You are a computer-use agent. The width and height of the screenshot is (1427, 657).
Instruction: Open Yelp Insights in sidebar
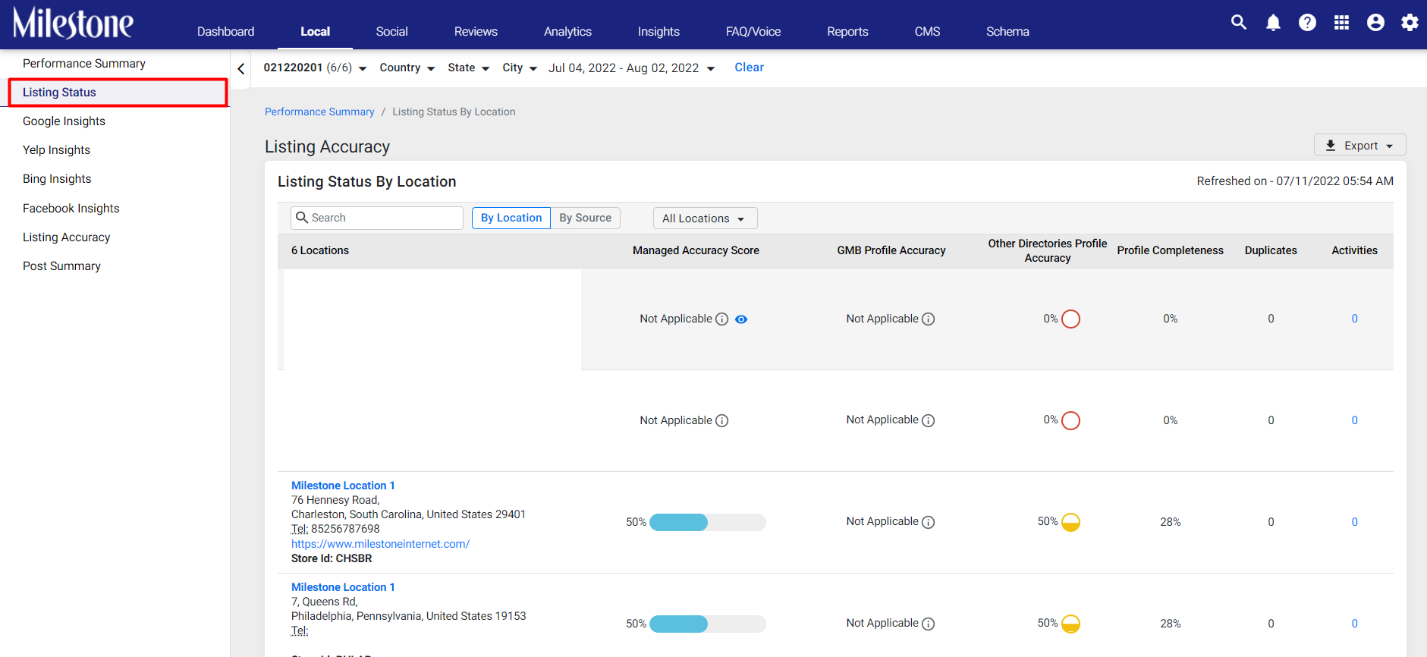point(56,151)
